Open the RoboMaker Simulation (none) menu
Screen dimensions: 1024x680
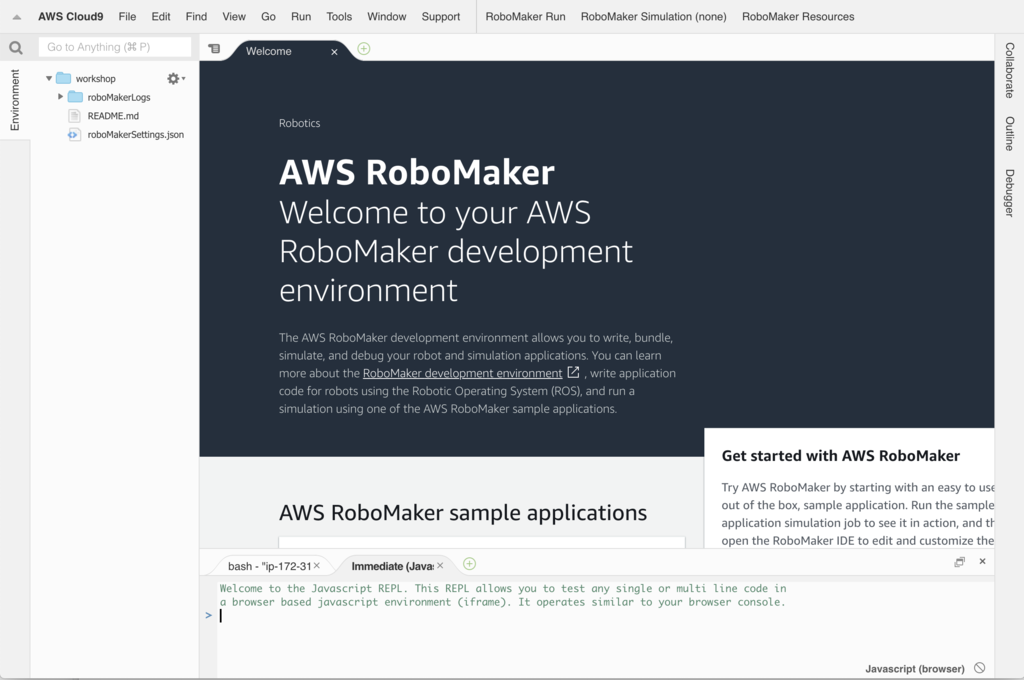(x=654, y=17)
